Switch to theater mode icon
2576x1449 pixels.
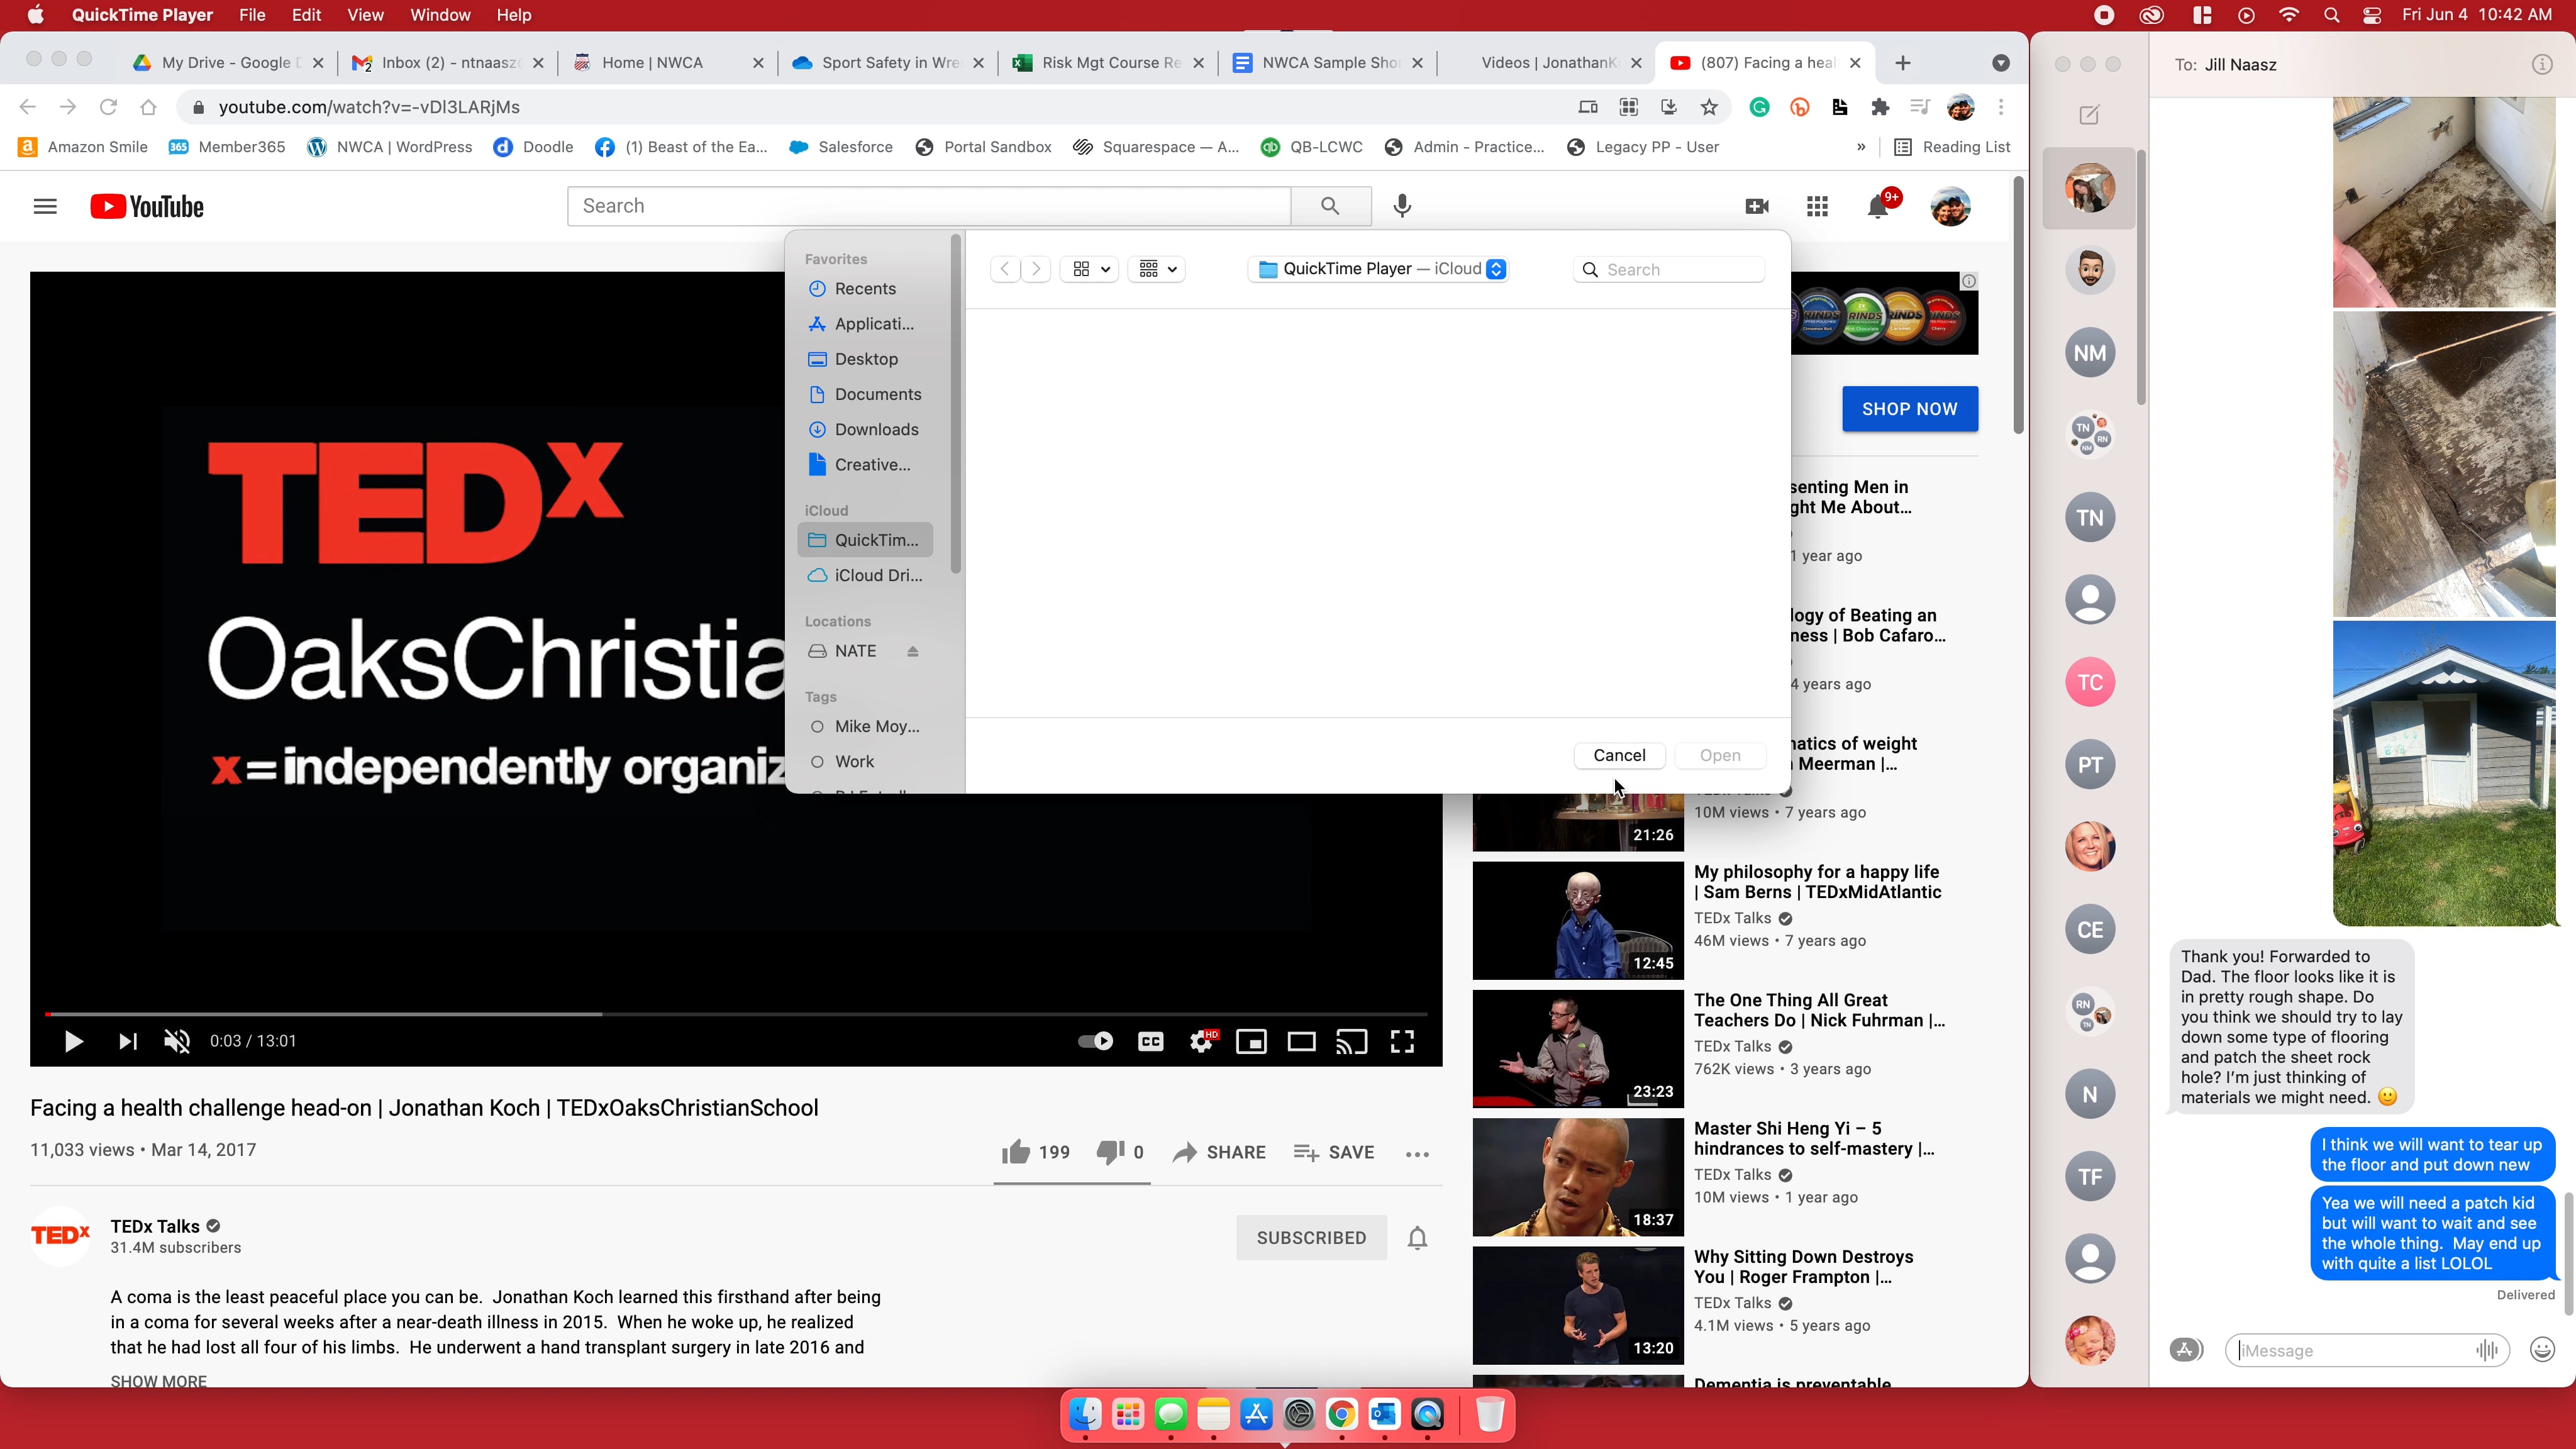[x=1301, y=1041]
